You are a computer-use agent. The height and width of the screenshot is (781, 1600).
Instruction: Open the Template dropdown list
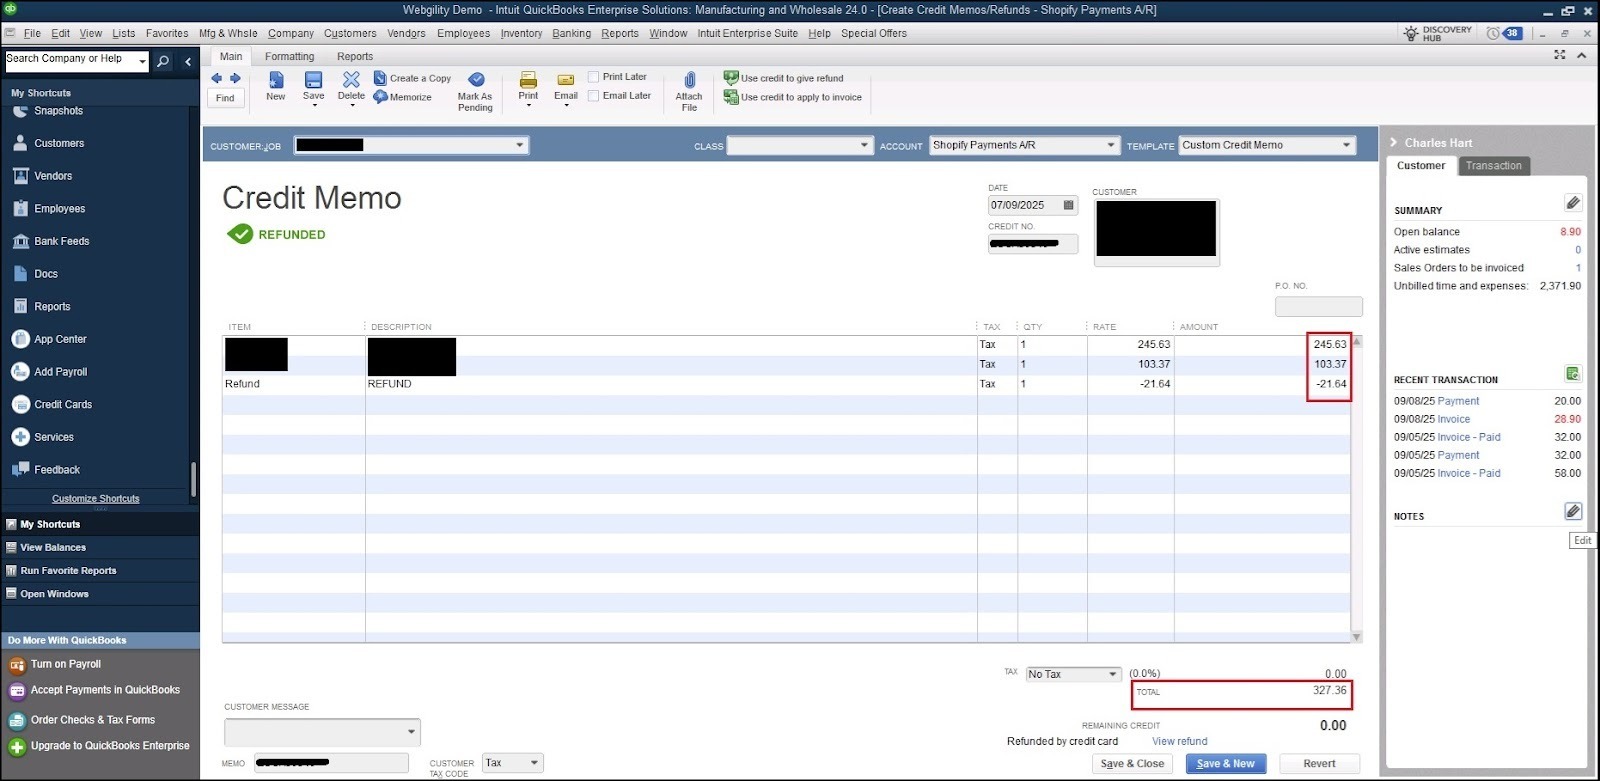pyautogui.click(x=1346, y=145)
